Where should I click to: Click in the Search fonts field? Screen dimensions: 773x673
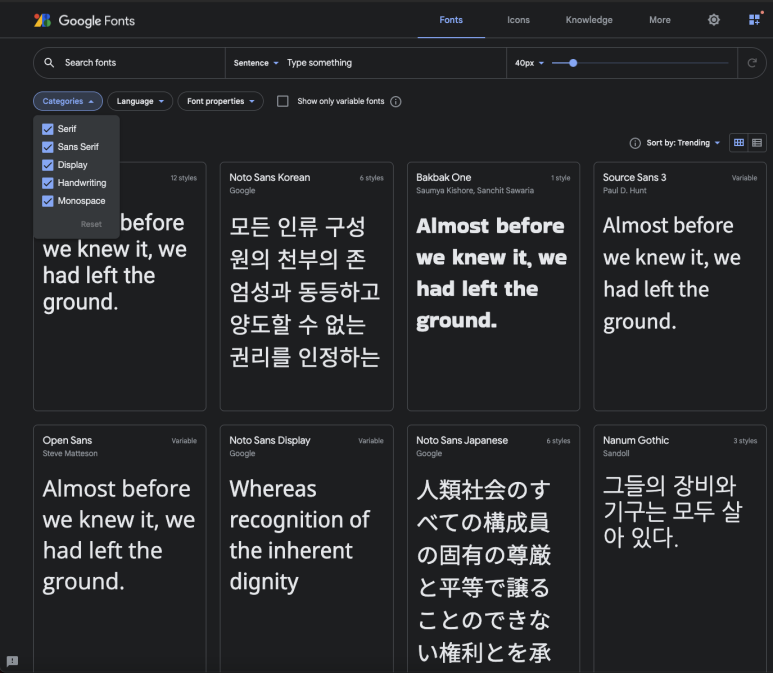[130, 63]
